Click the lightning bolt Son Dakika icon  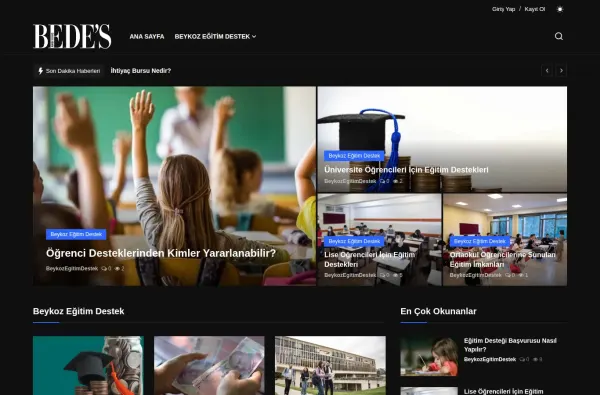pyautogui.click(x=41, y=71)
